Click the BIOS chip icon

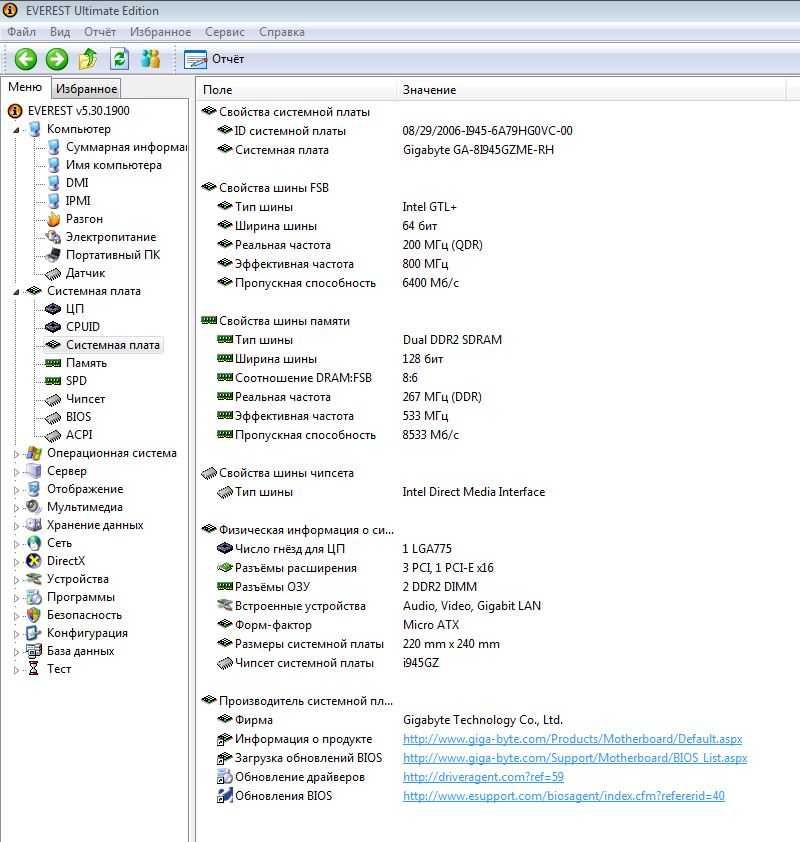[53, 417]
